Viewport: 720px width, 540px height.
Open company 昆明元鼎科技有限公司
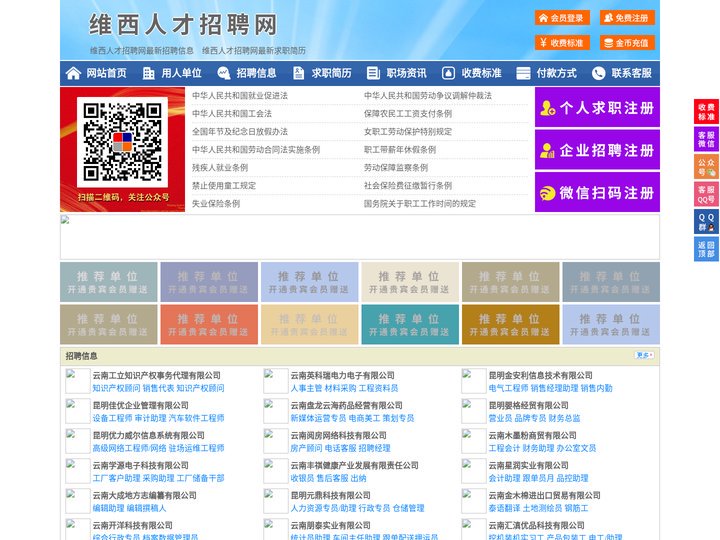[x=331, y=495]
